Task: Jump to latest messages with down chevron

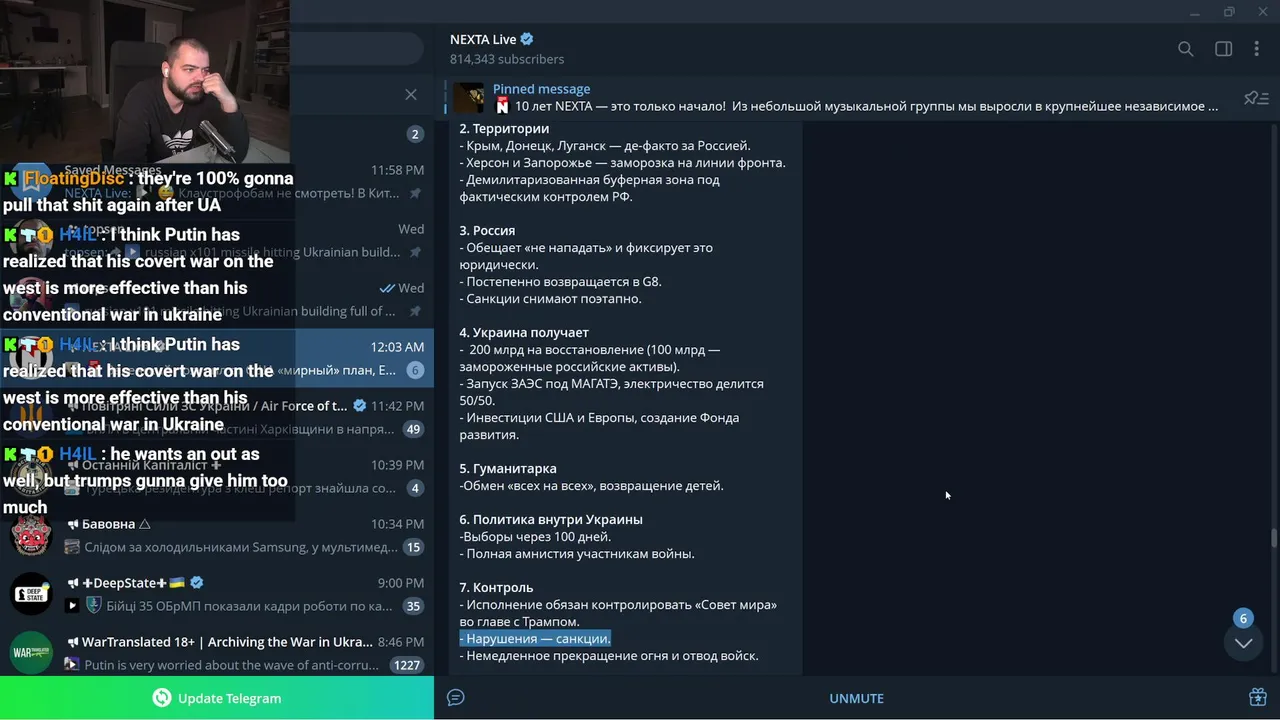Action: [1243, 643]
